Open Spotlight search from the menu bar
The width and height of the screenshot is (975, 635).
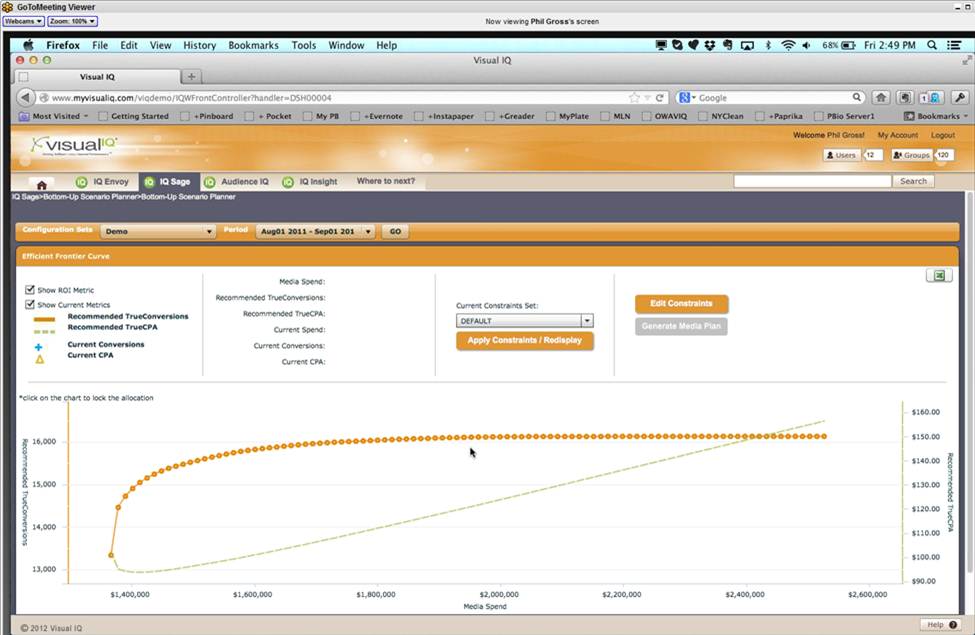(931, 44)
